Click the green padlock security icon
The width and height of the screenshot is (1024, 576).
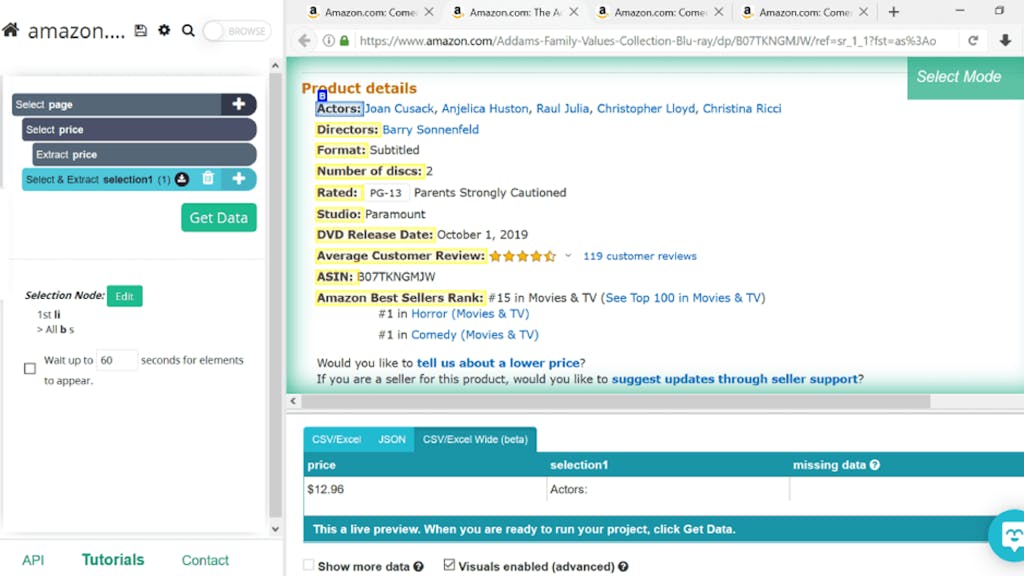coord(344,40)
